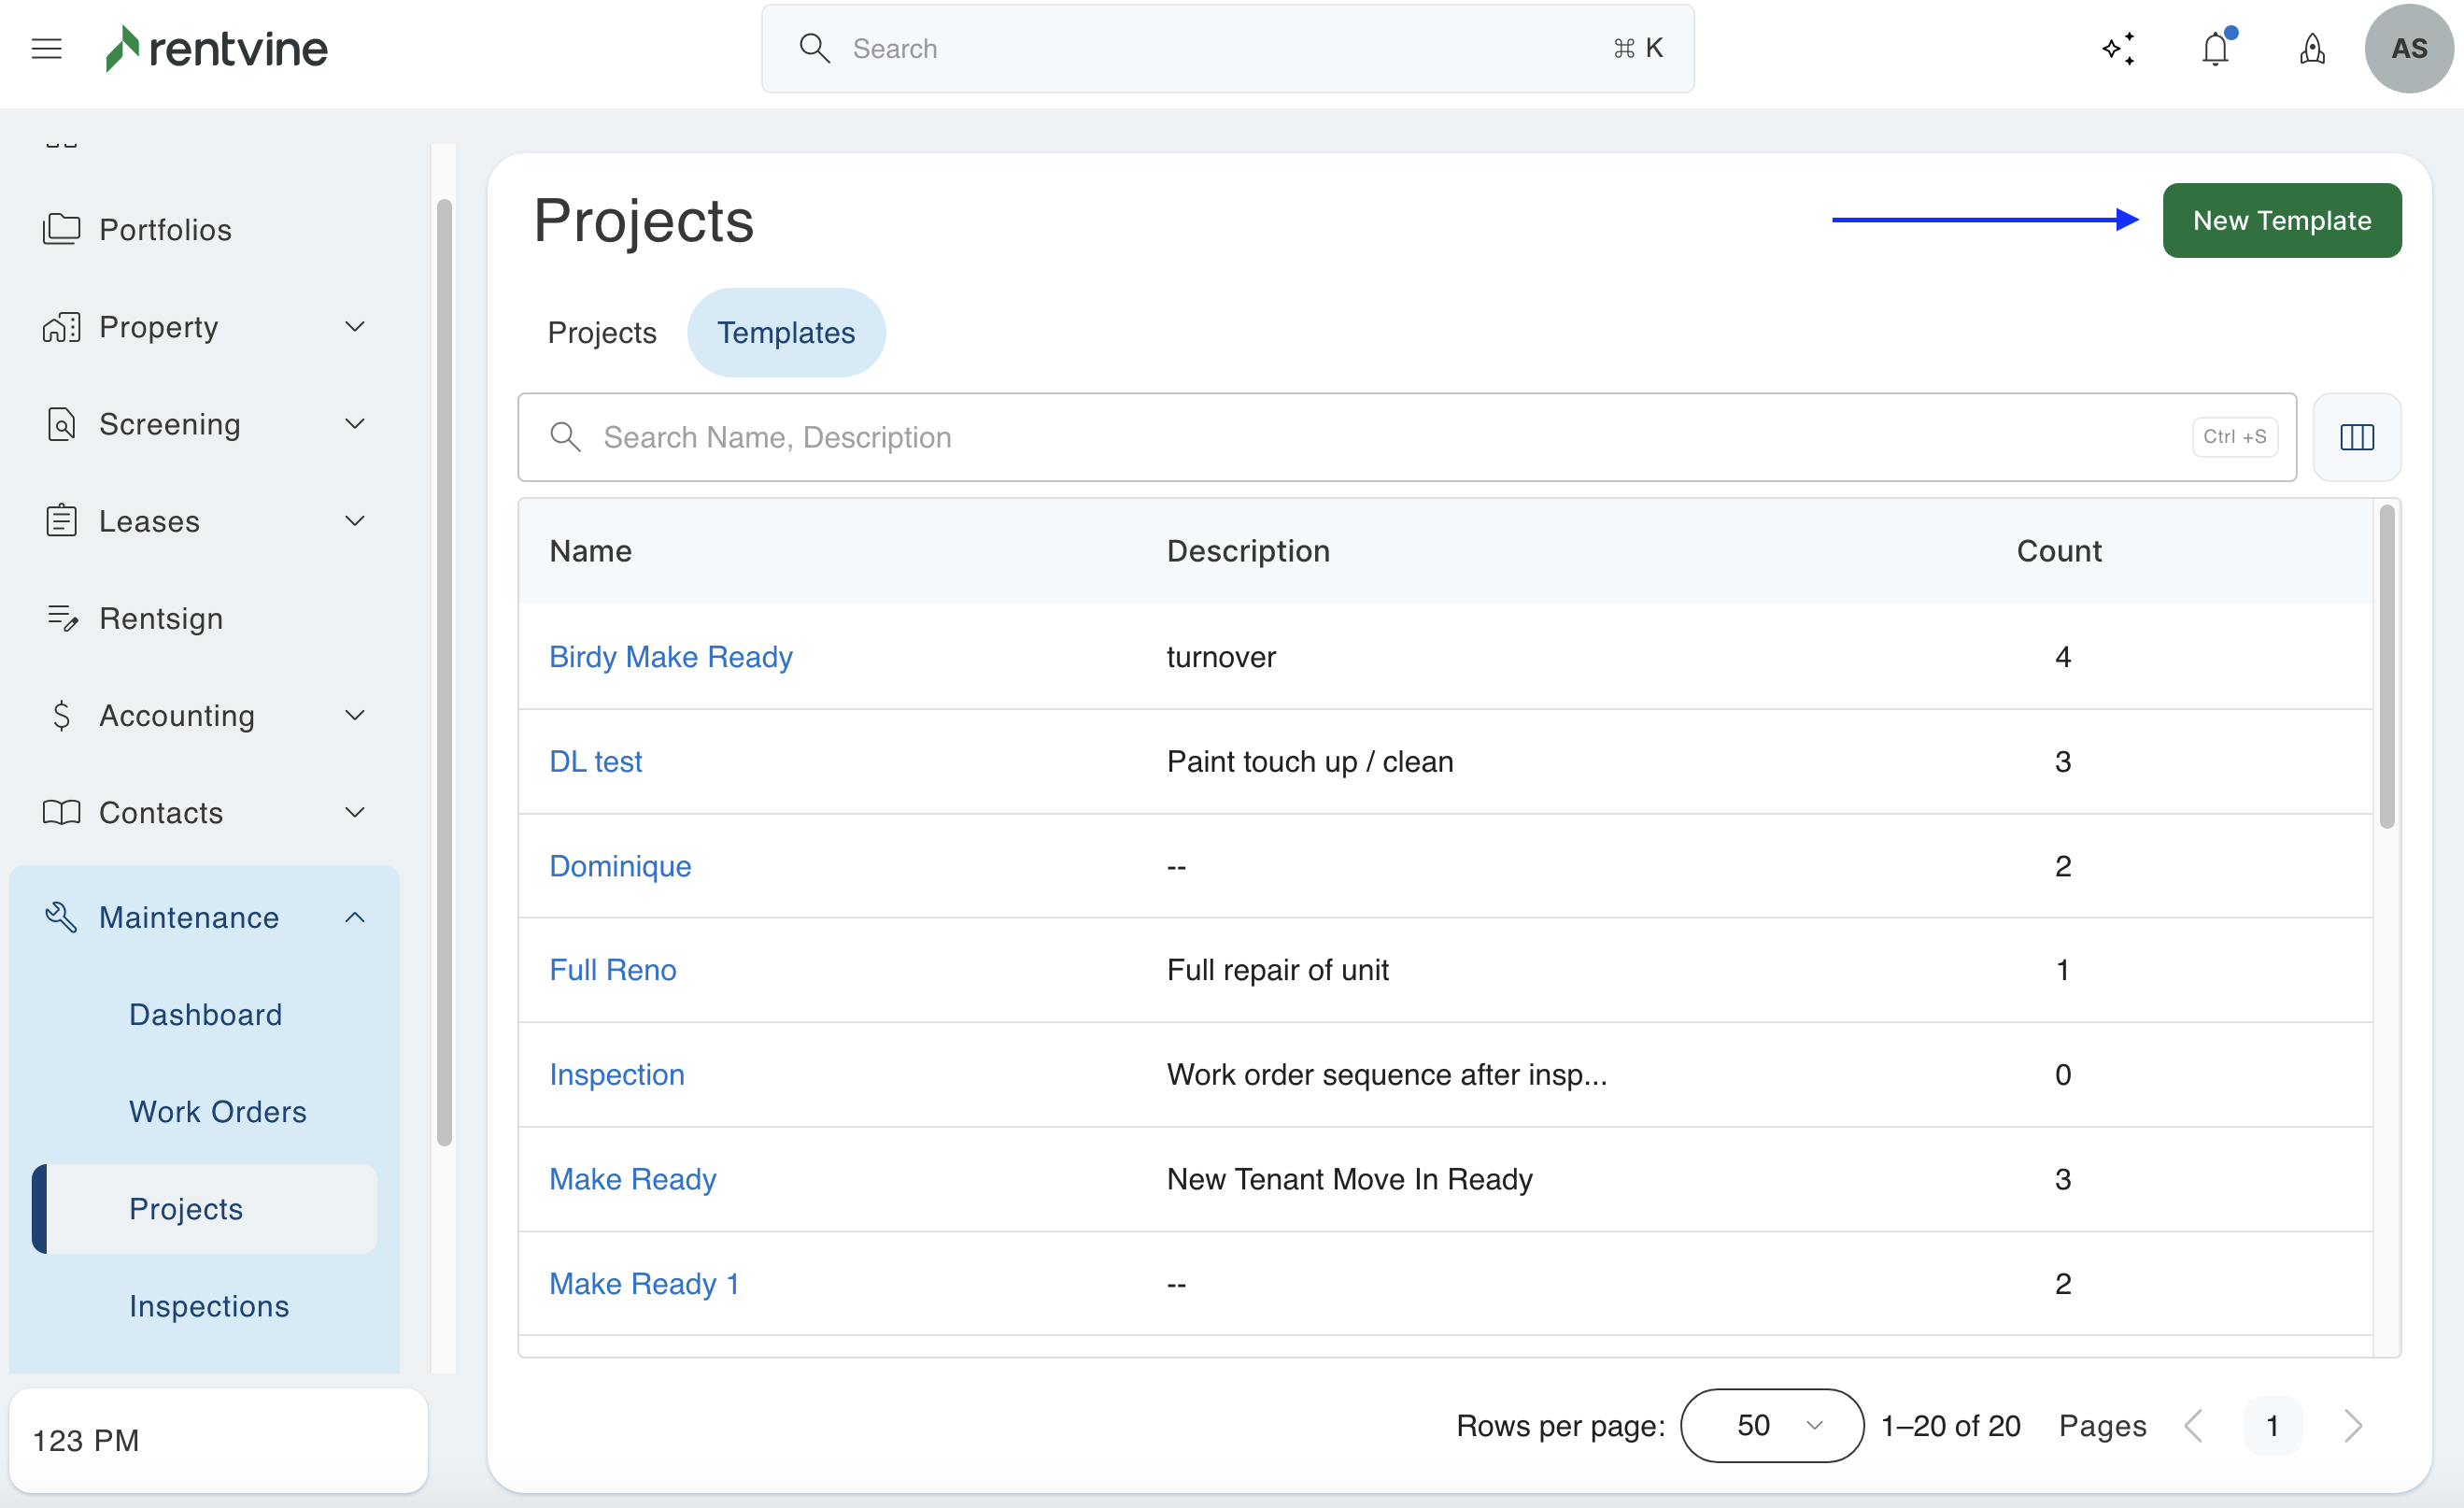
Task: Click the Portfolios folder icon
Action: [61, 229]
